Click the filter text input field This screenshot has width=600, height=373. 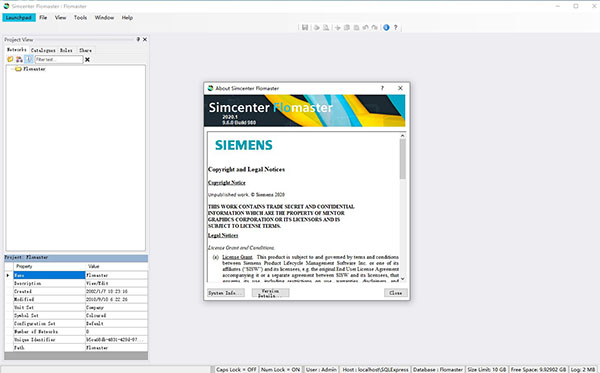[59, 60]
